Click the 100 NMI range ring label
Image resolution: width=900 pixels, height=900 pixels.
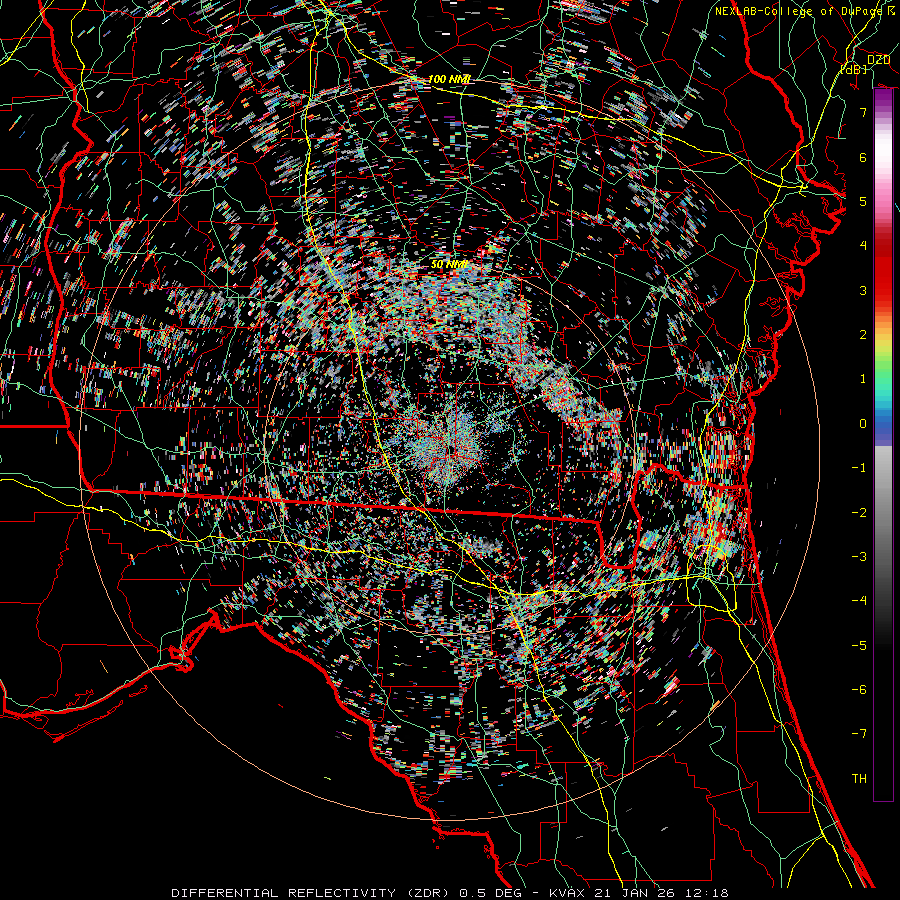(x=450, y=79)
